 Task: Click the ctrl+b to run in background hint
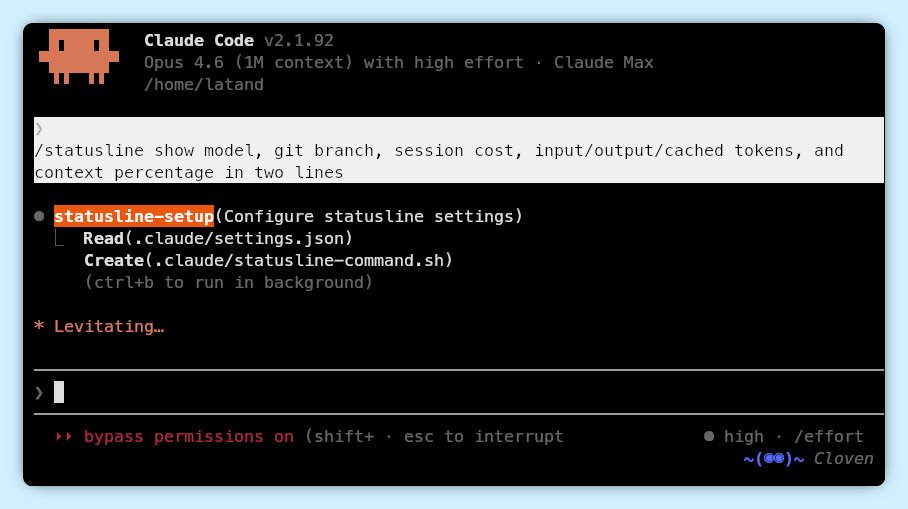coord(228,282)
